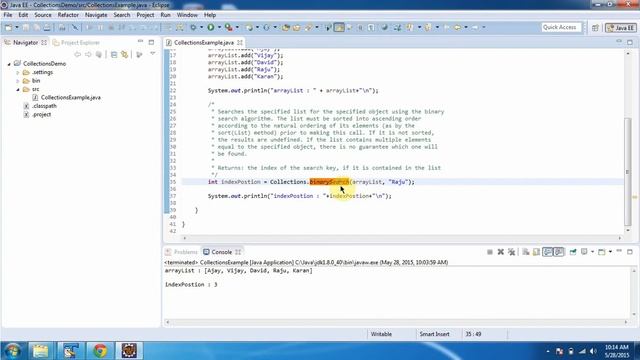Open the Back history dropdown arrow

[x=466, y=27]
